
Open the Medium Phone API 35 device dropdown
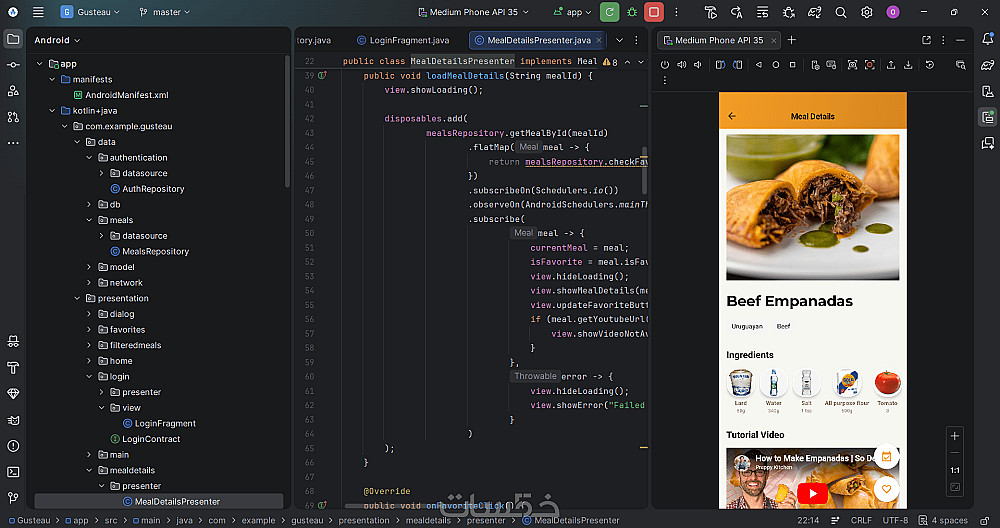[x=475, y=12]
